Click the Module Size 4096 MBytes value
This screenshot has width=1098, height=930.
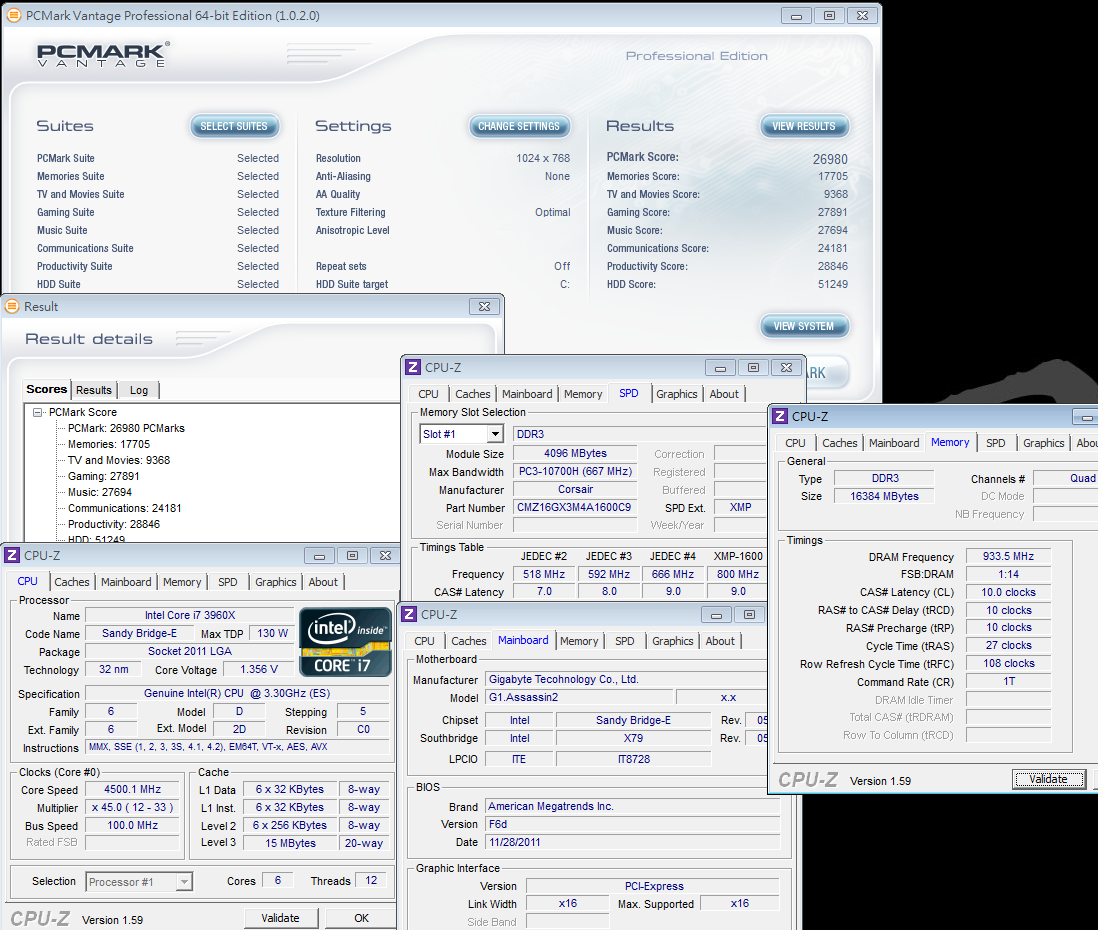[x=575, y=453]
